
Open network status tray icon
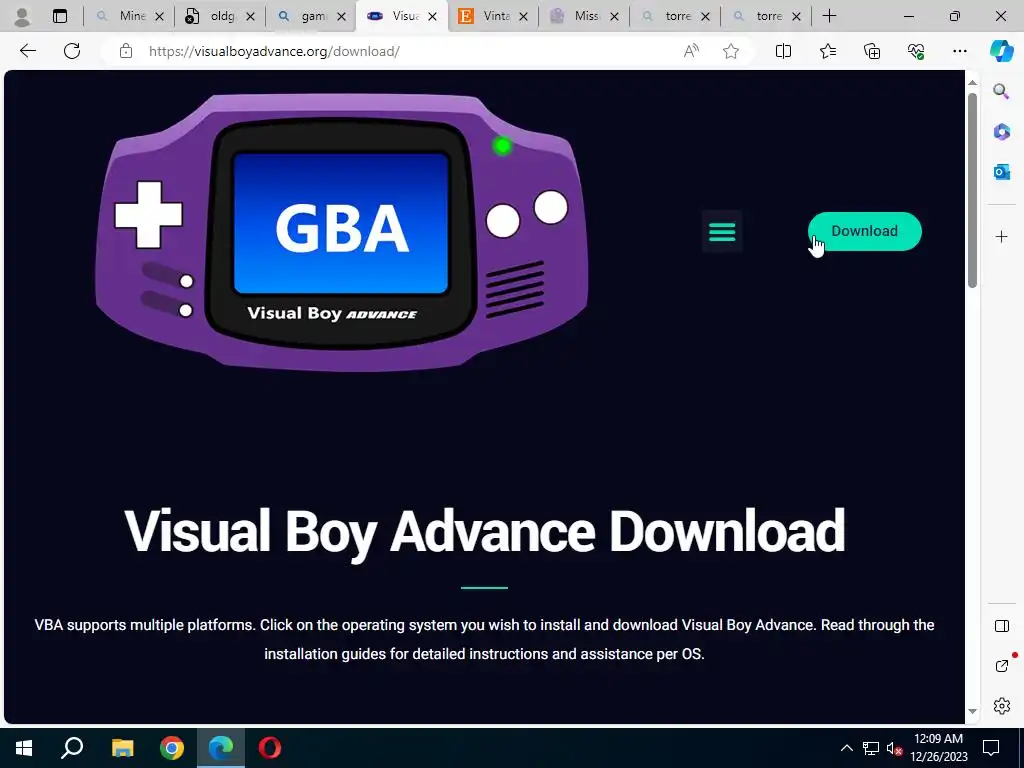tap(871, 748)
